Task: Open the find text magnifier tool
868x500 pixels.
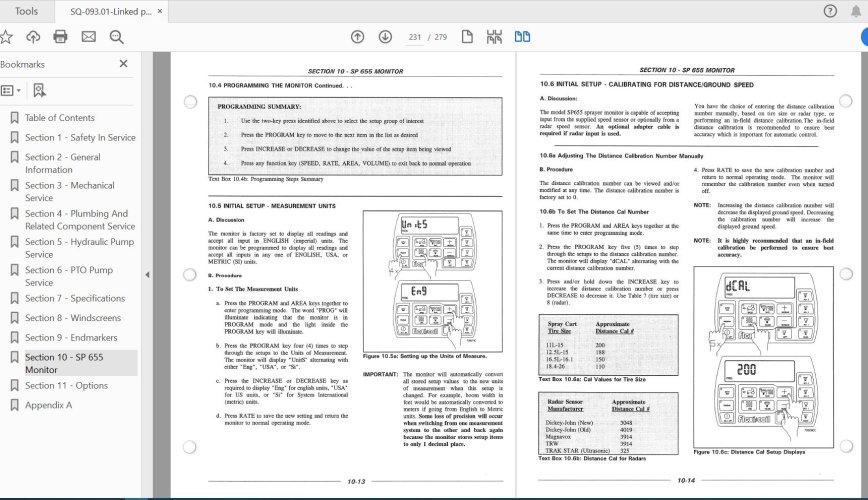Action: click(x=117, y=37)
